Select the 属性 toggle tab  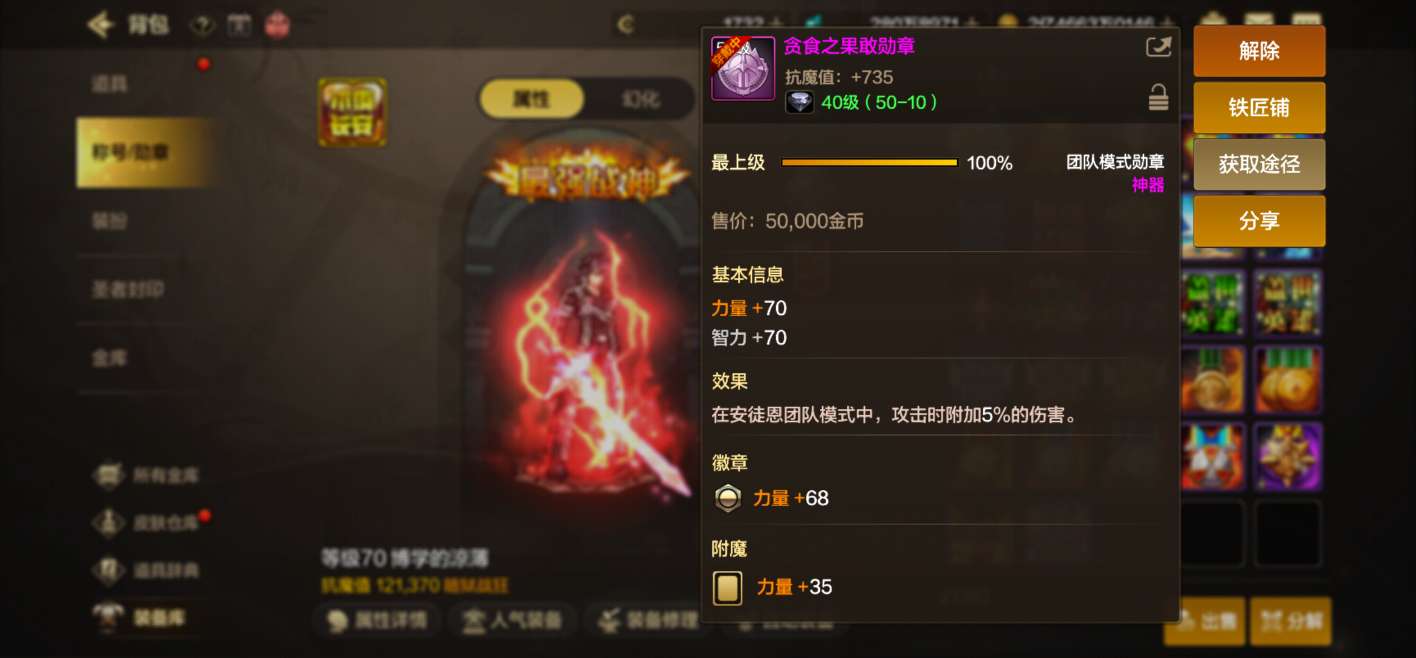pos(531,99)
